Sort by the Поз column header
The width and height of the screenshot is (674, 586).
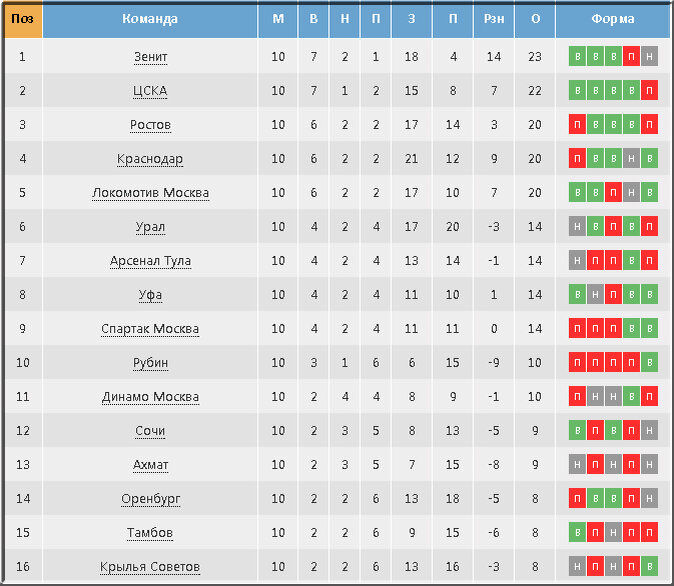pos(23,19)
